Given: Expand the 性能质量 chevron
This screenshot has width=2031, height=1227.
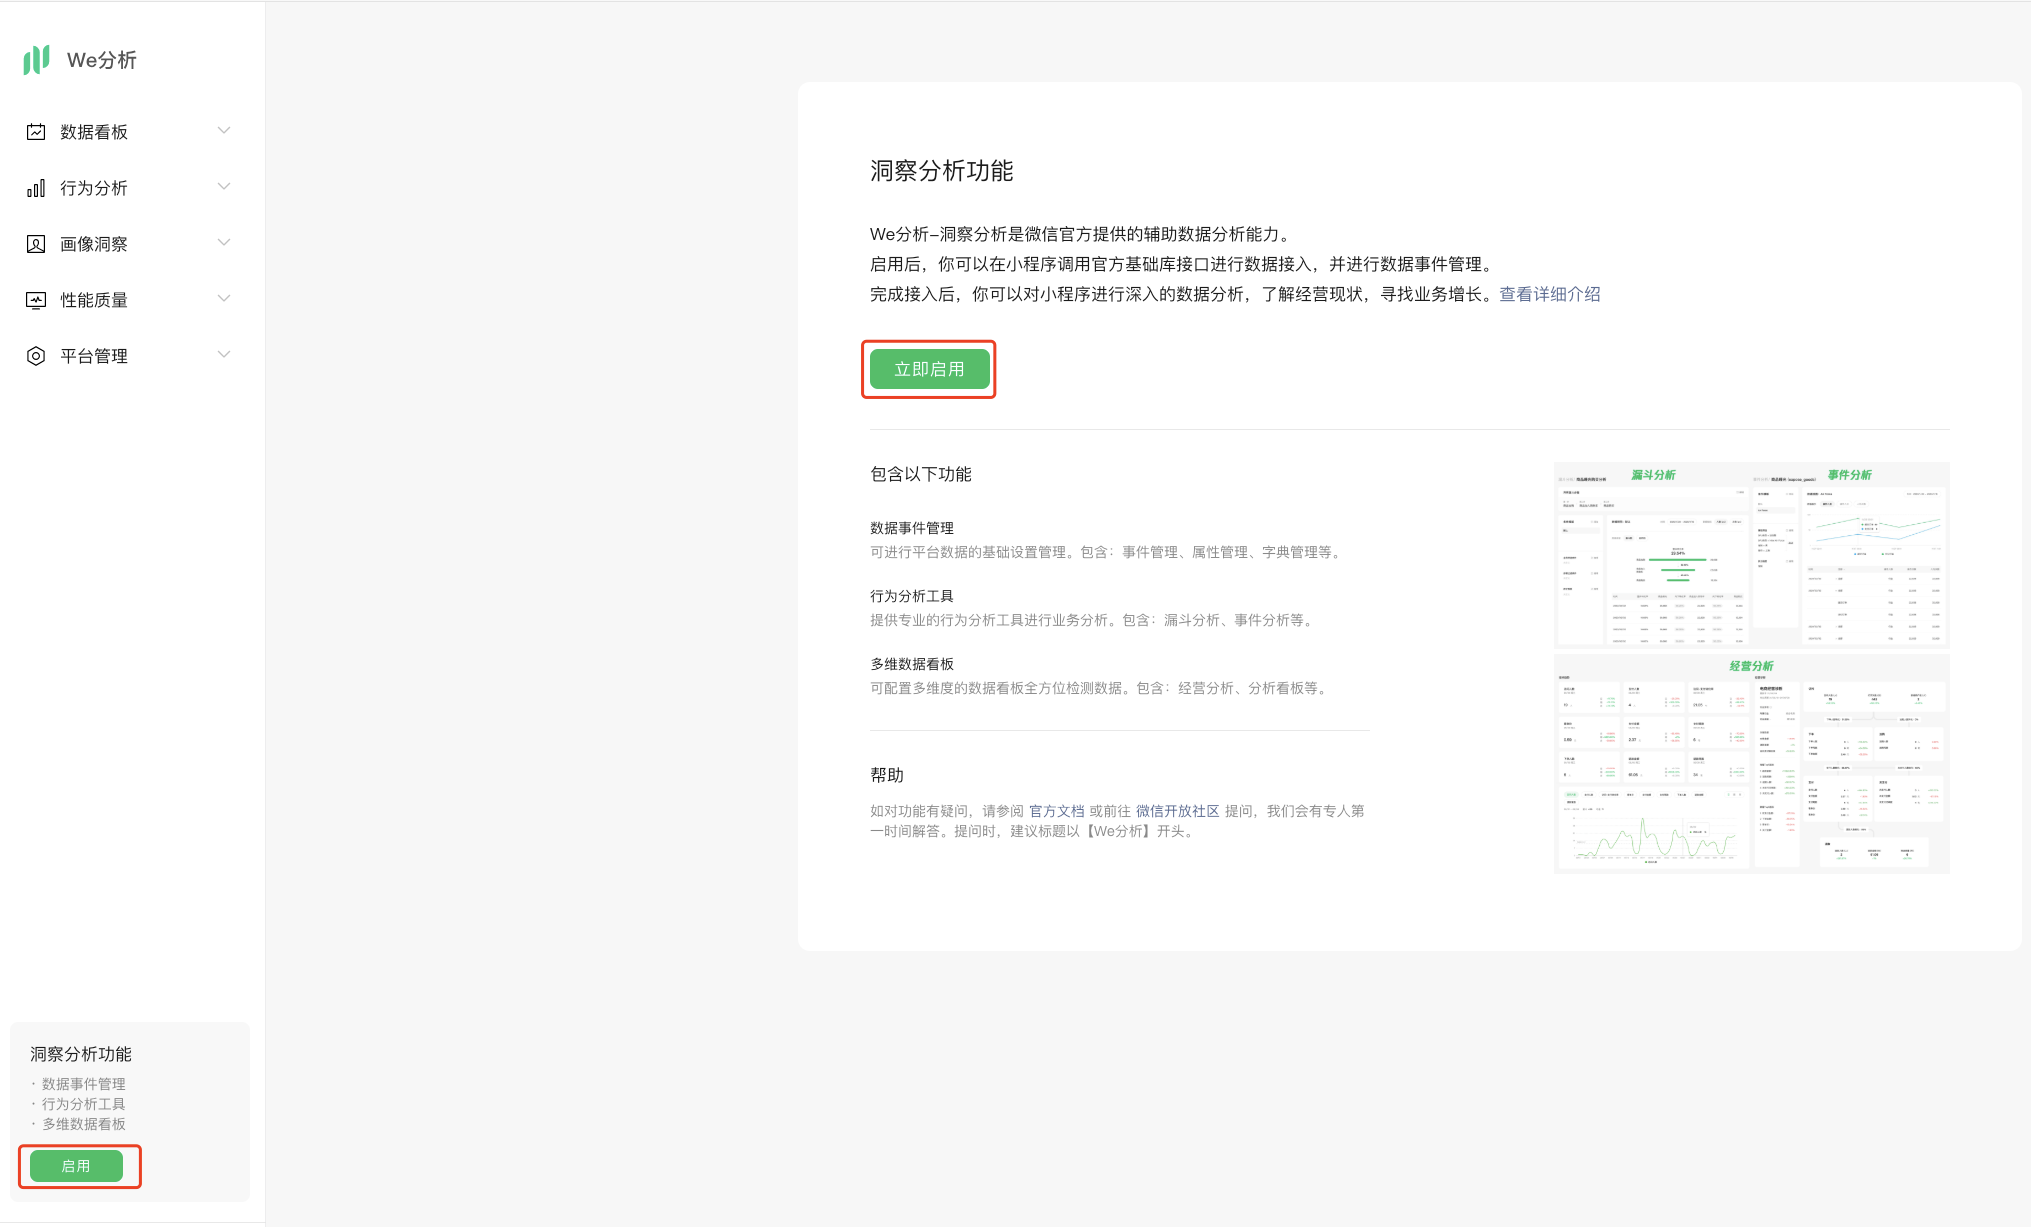Looking at the screenshot, I should [224, 298].
